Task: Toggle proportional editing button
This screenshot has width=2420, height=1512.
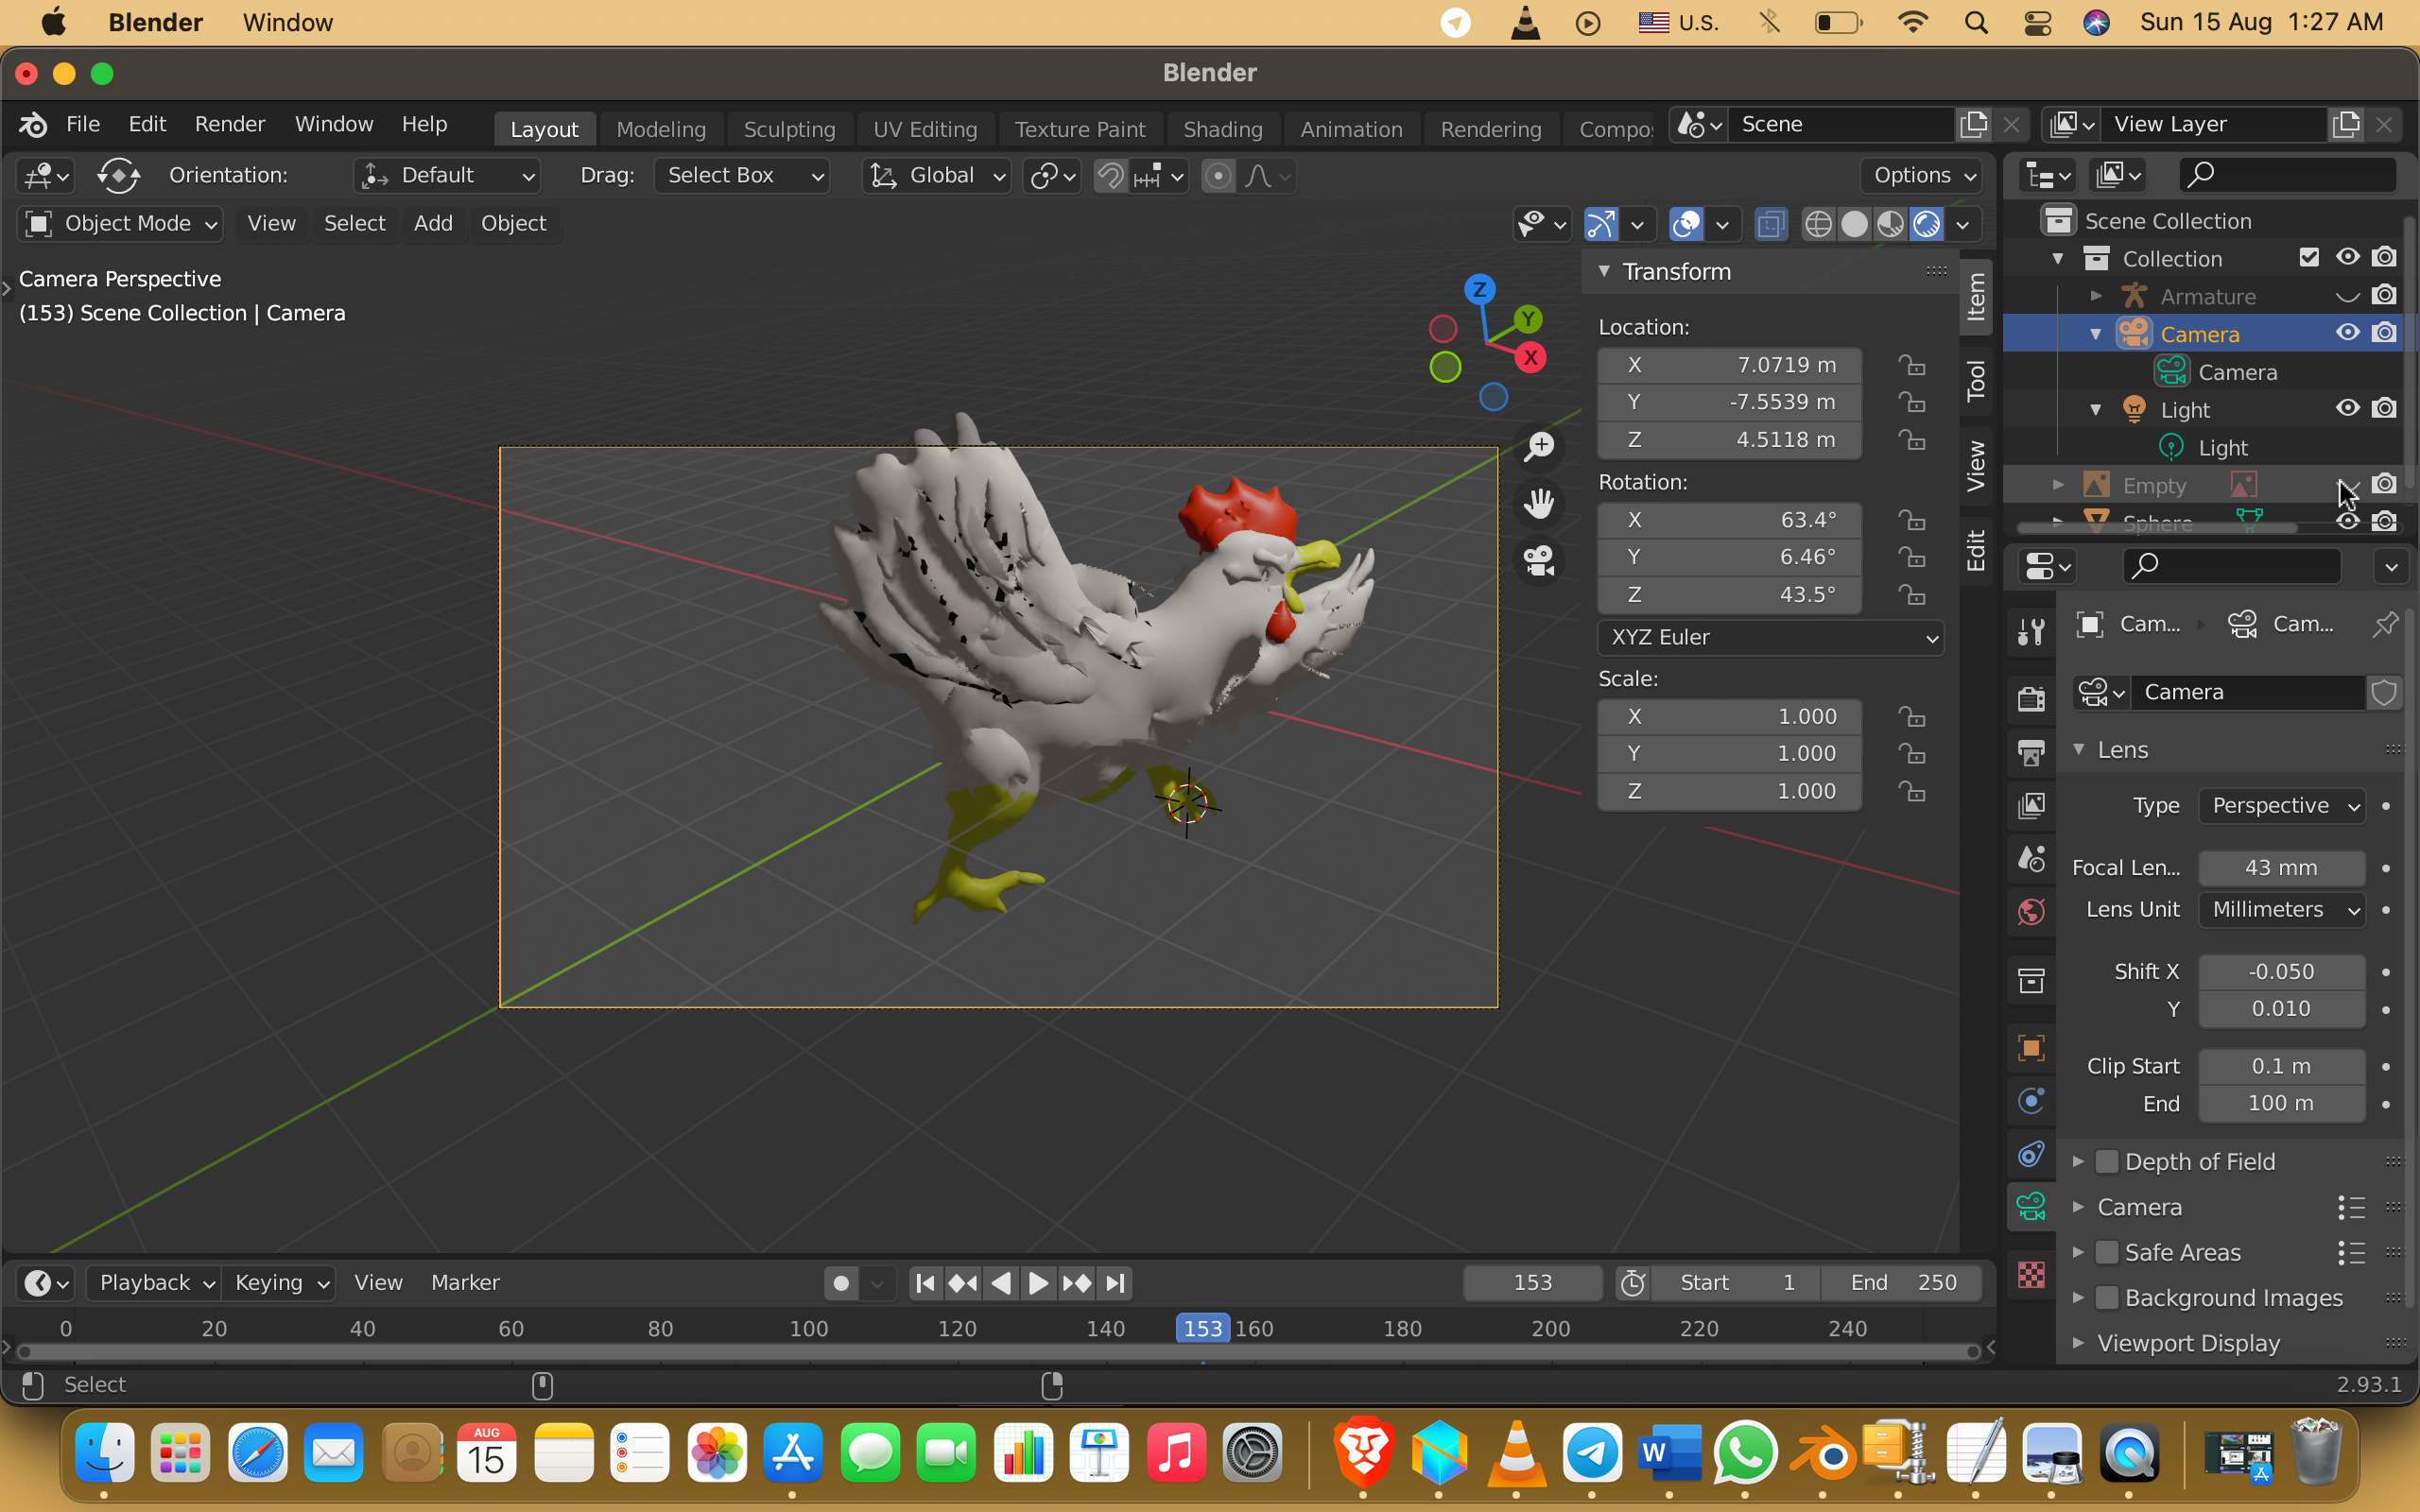Action: tap(1217, 176)
